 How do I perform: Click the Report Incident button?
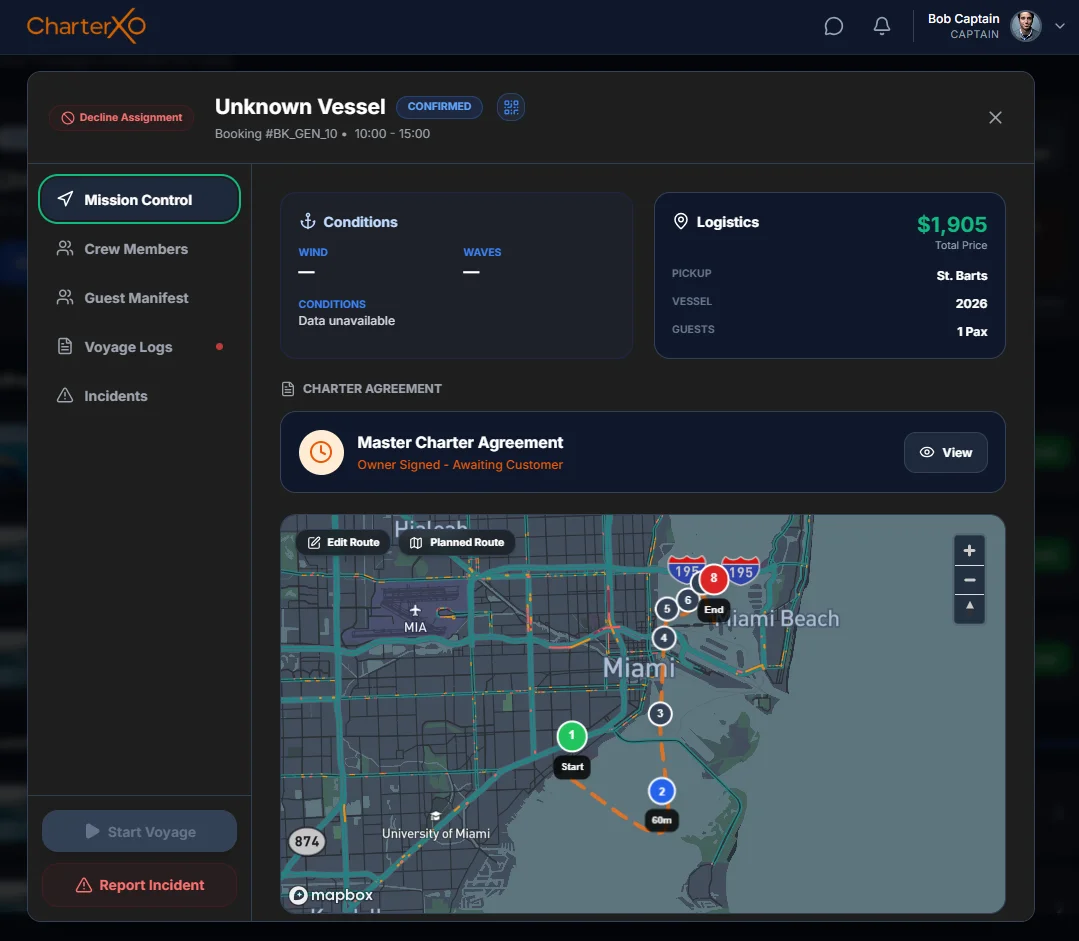[x=139, y=885]
